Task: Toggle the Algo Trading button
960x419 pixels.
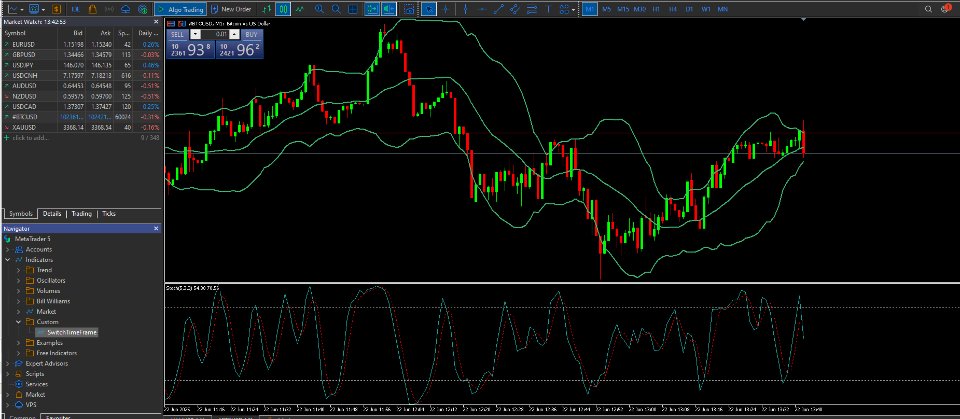Action: click(x=179, y=9)
